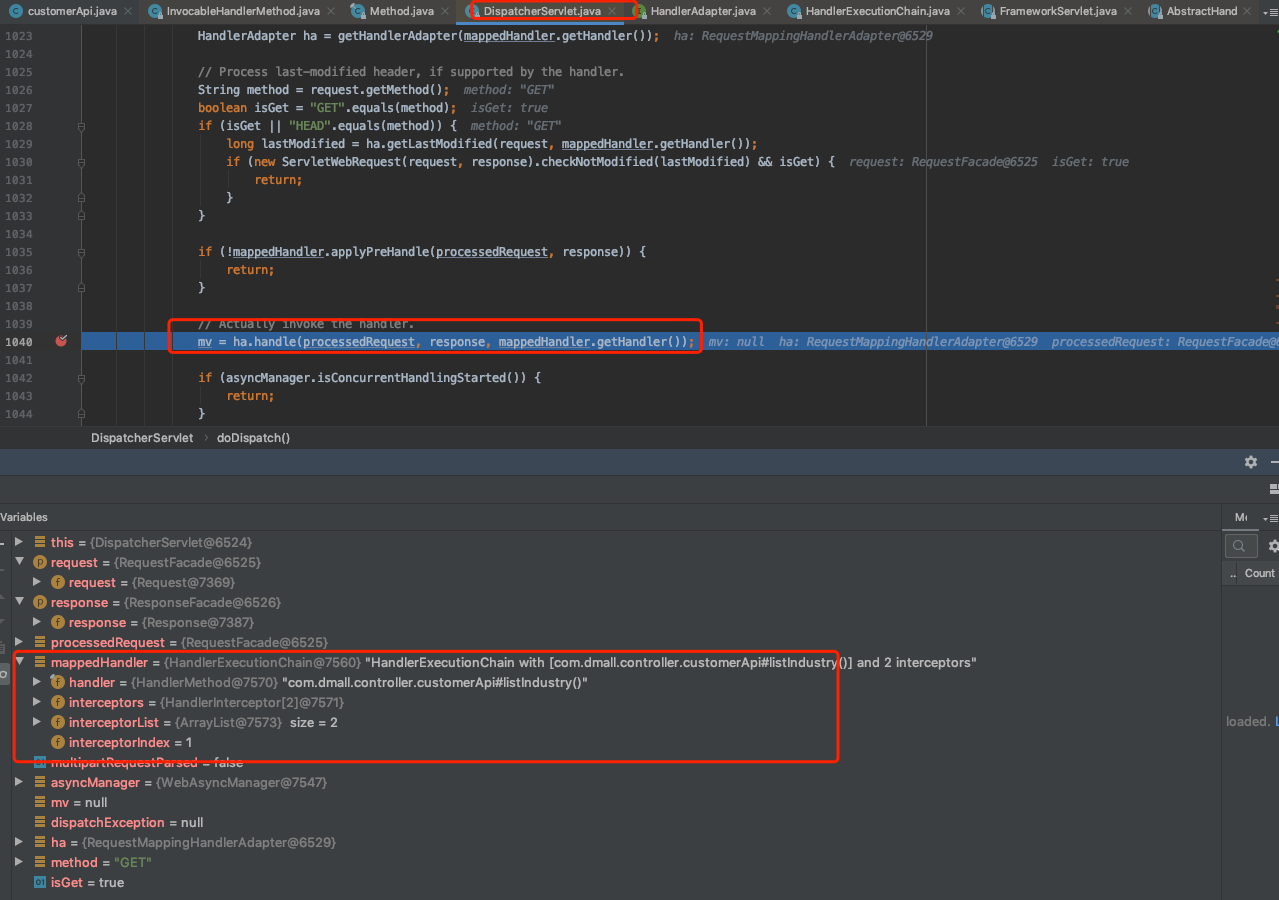
Task: Fold the applyPreHandle if block at line 1035
Action: click(80, 252)
